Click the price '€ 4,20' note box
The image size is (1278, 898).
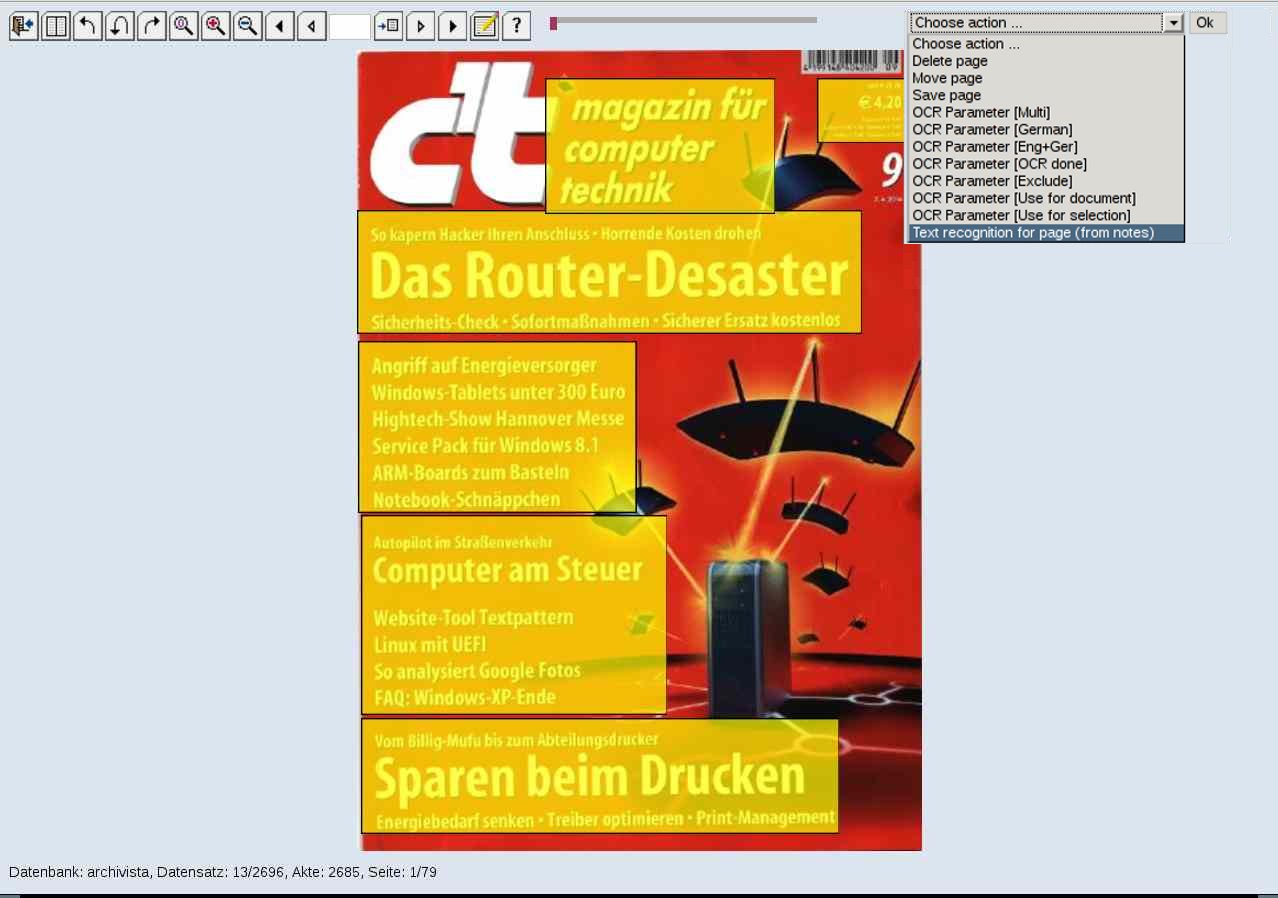click(x=860, y=110)
